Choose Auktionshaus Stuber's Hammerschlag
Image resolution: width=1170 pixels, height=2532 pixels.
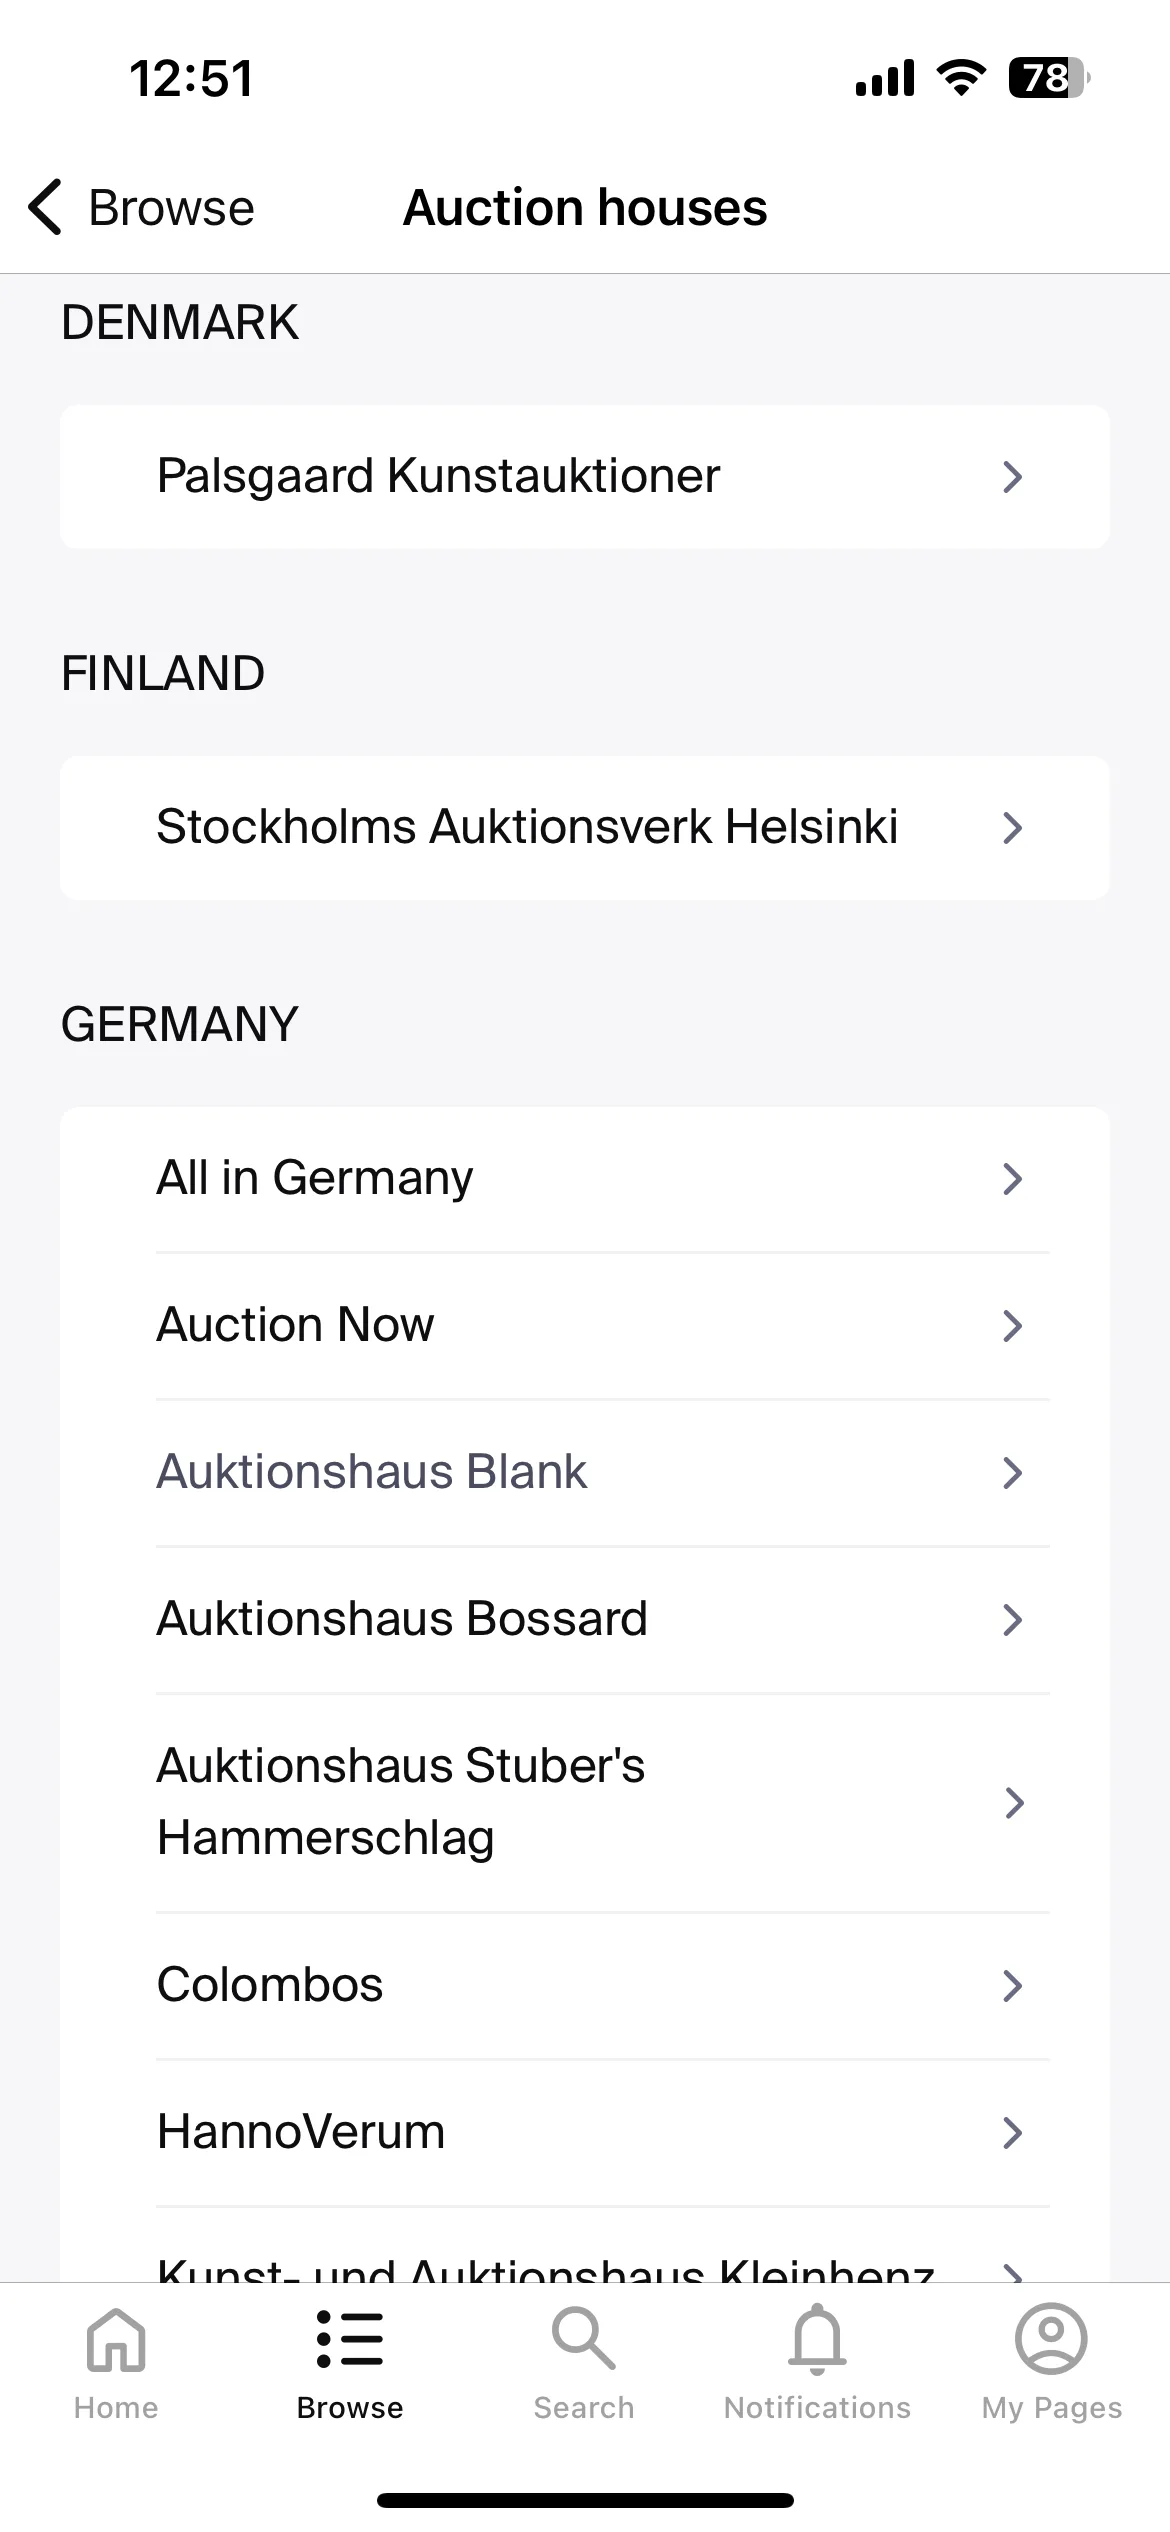[585, 1803]
